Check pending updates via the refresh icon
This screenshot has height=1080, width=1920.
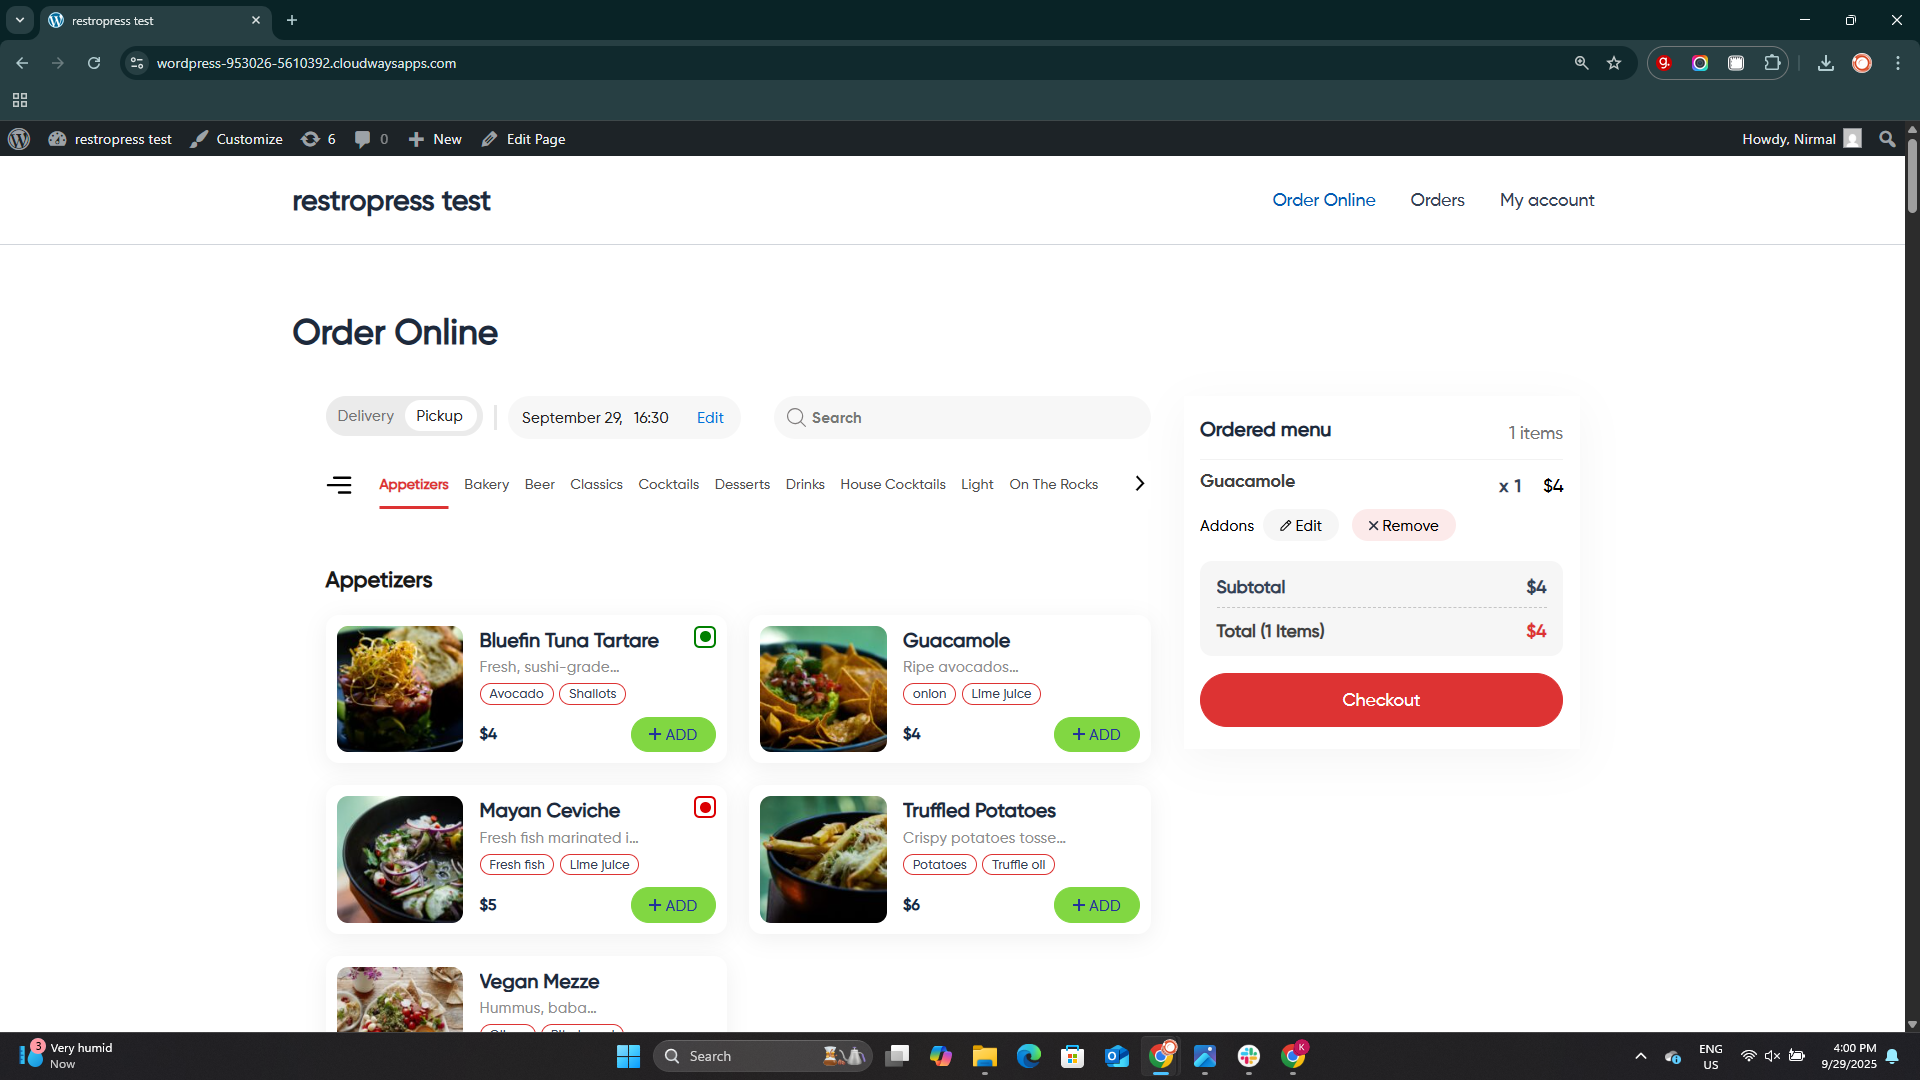[x=311, y=139]
